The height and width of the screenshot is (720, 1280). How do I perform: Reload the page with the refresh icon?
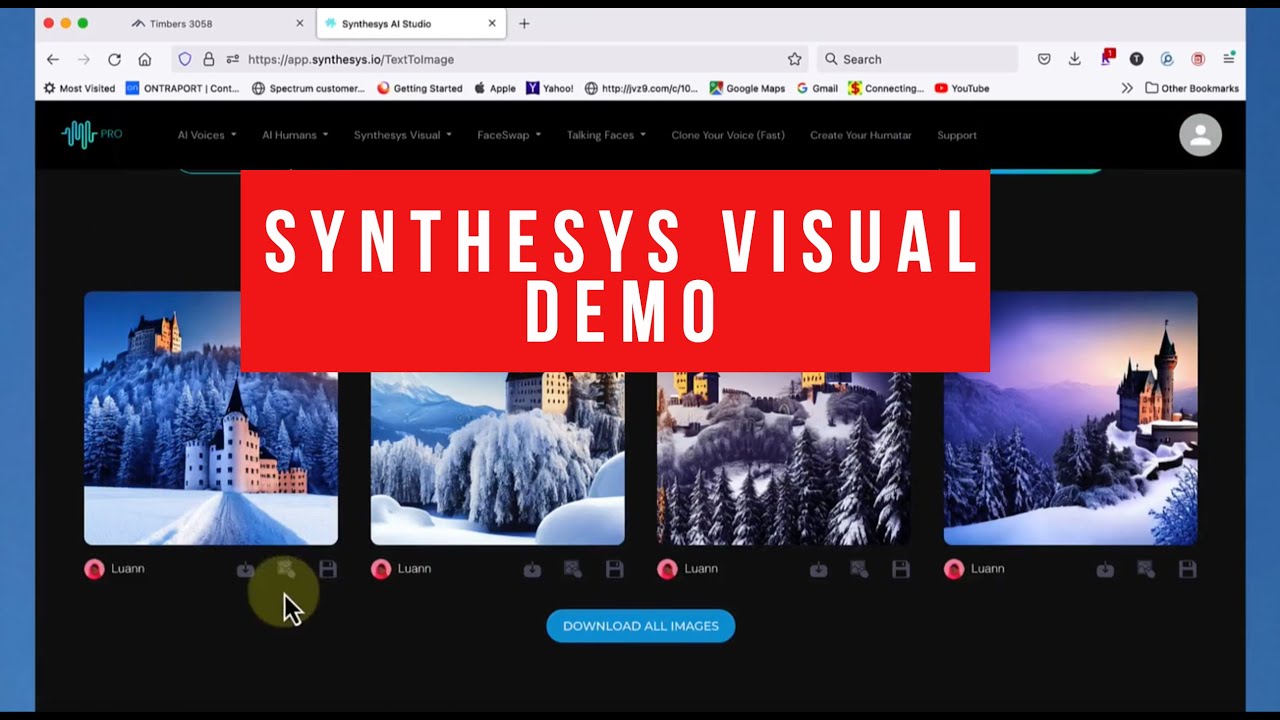click(x=114, y=59)
